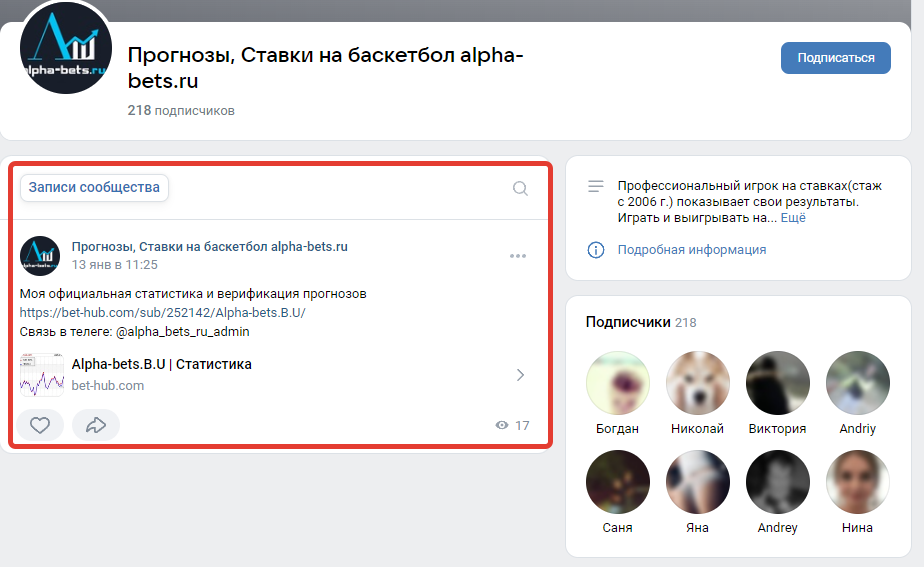Open the Подписчики section heading
This screenshot has width=924, height=567.
click(x=627, y=322)
